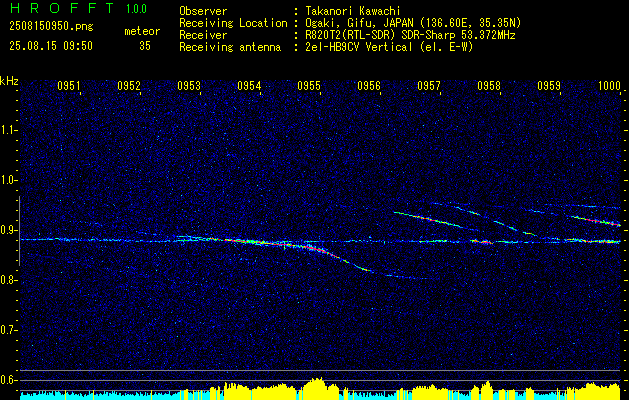
Task: Click the version number 1.0.0
Action: click(x=136, y=8)
